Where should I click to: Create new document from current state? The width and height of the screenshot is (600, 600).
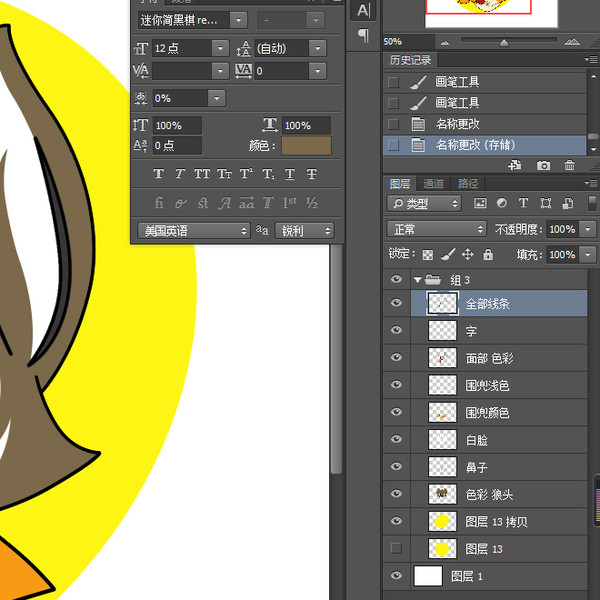[514, 165]
